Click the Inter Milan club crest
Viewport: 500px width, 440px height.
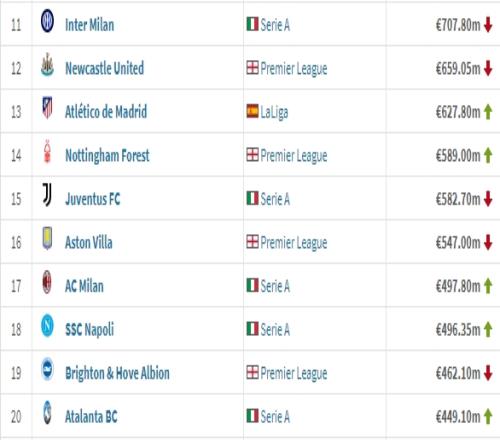click(x=47, y=21)
